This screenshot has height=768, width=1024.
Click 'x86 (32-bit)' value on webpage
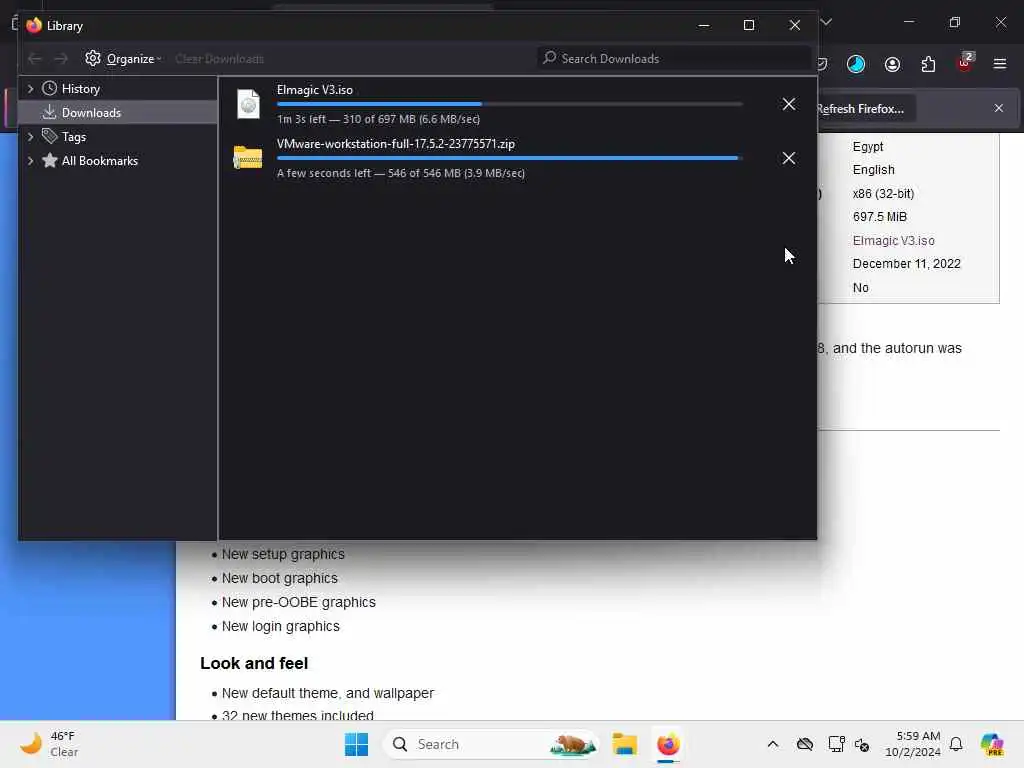pyautogui.click(x=883, y=194)
